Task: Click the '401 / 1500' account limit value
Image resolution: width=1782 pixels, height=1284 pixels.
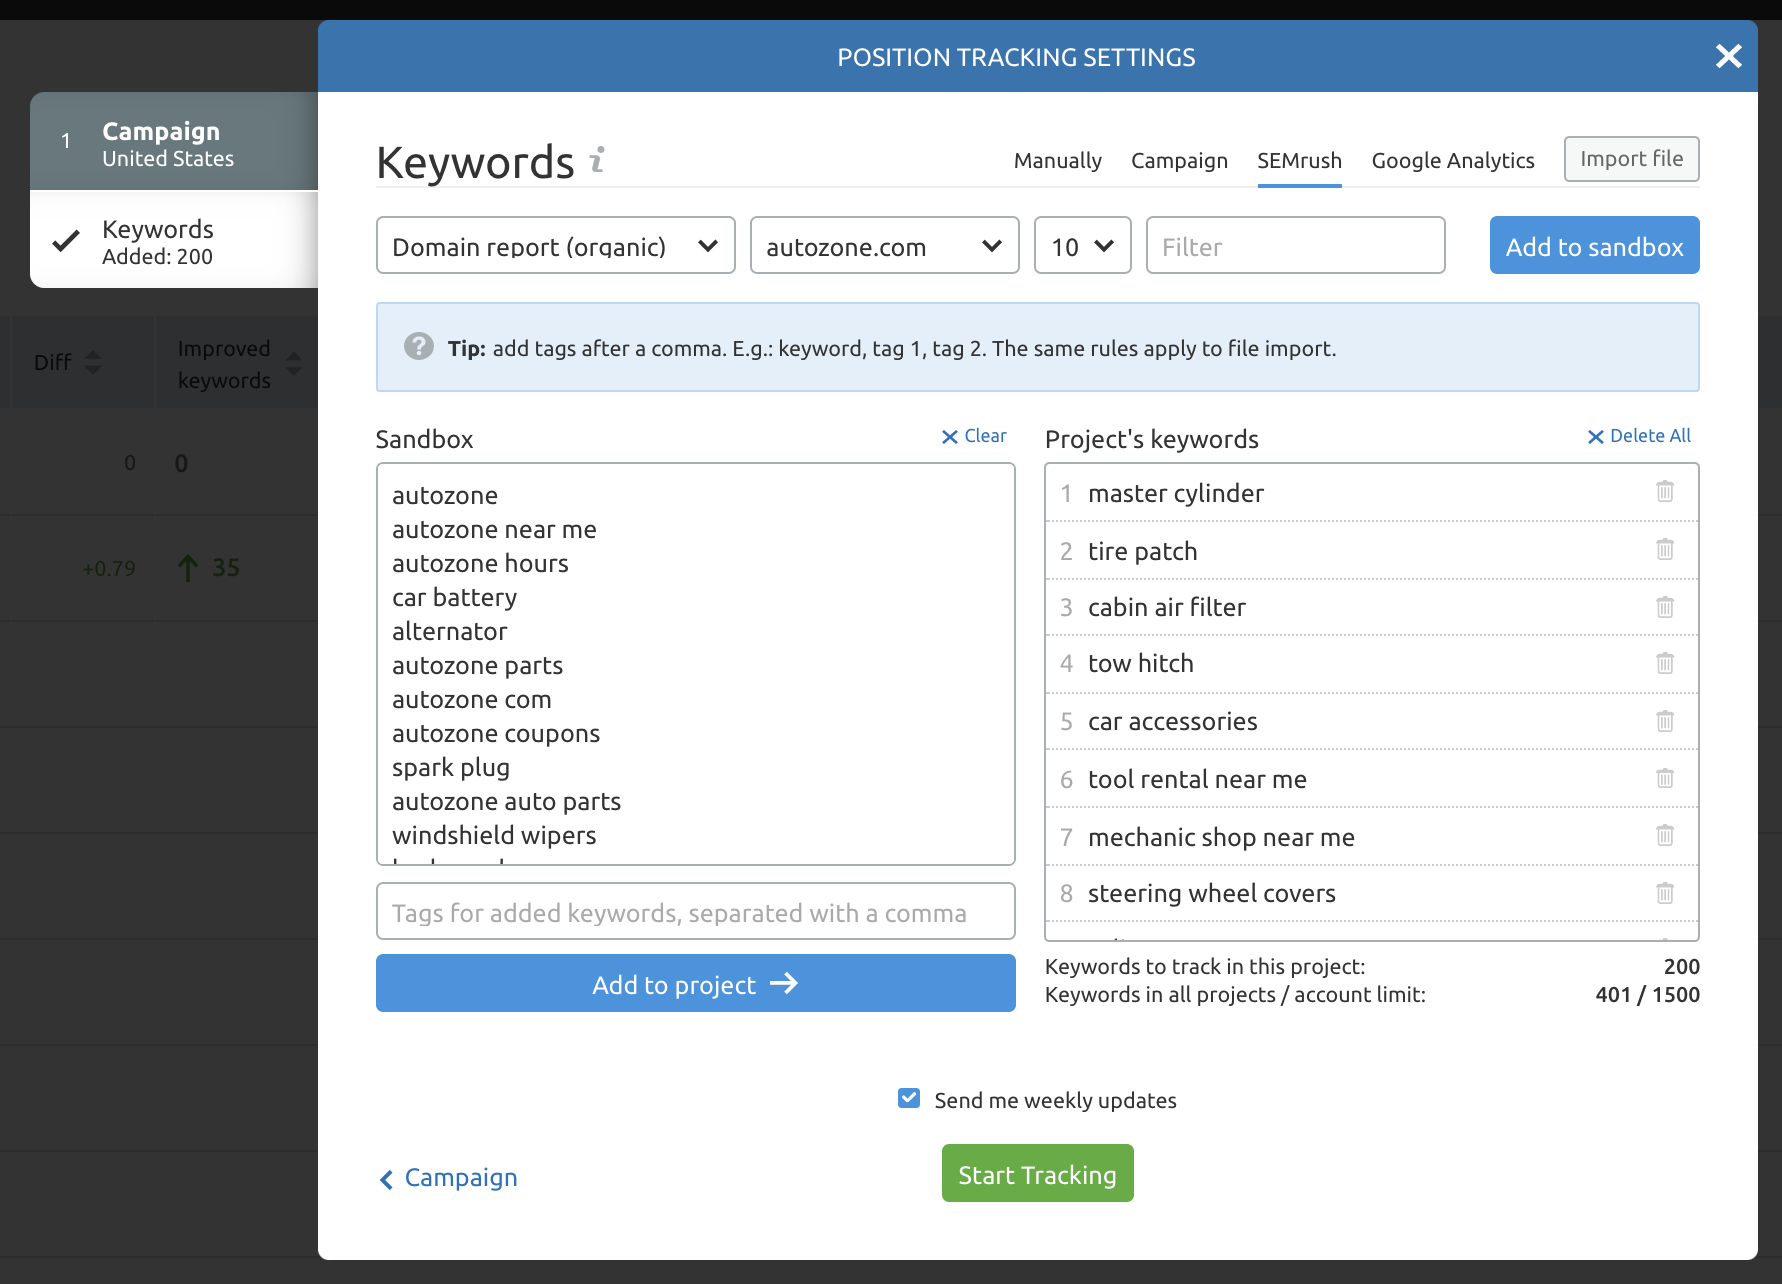Action: coord(1647,994)
